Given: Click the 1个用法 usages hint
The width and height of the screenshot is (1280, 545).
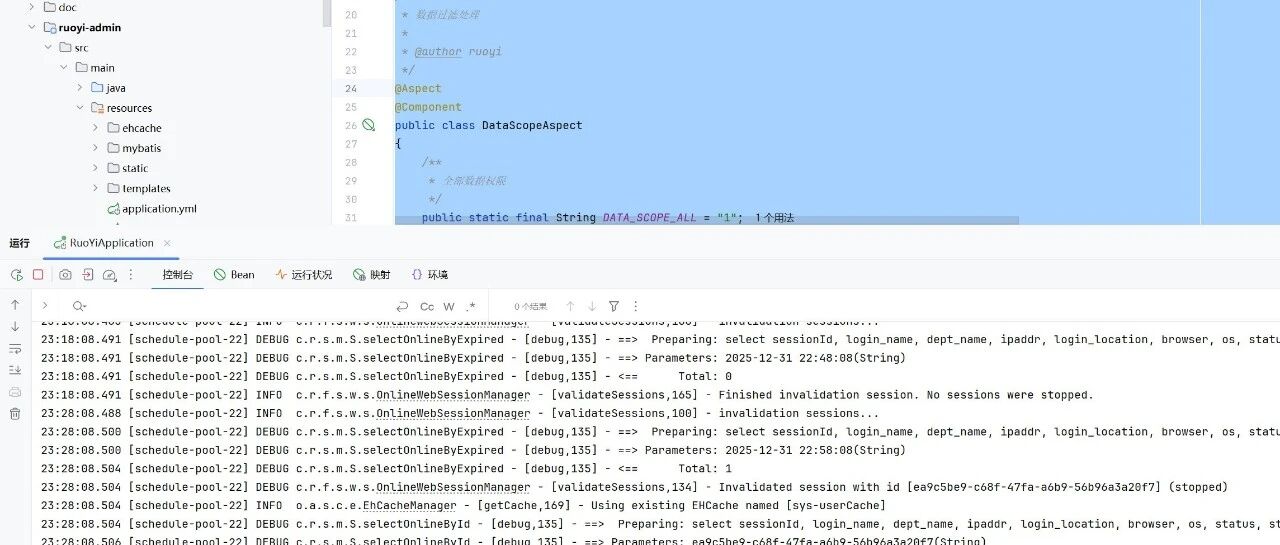Looking at the screenshot, I should click(774, 218).
